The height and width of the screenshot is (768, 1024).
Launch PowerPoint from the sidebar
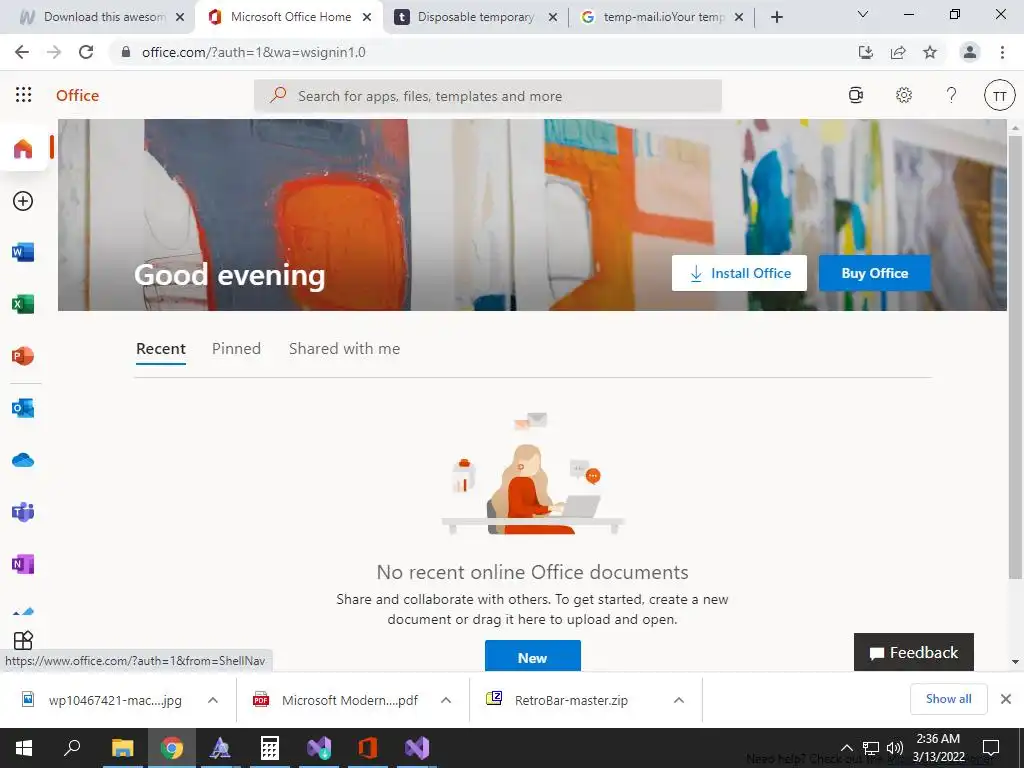[23, 356]
